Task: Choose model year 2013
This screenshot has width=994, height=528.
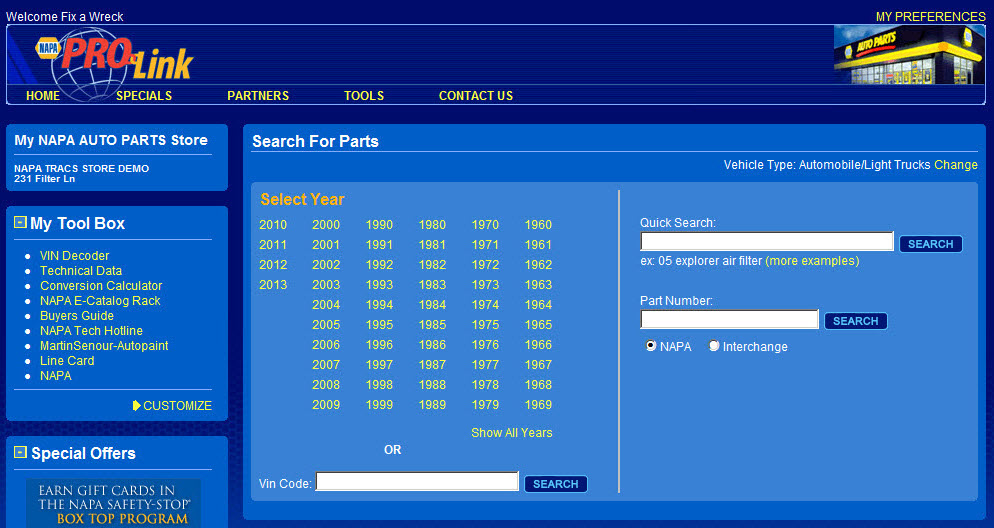Action: tap(273, 285)
